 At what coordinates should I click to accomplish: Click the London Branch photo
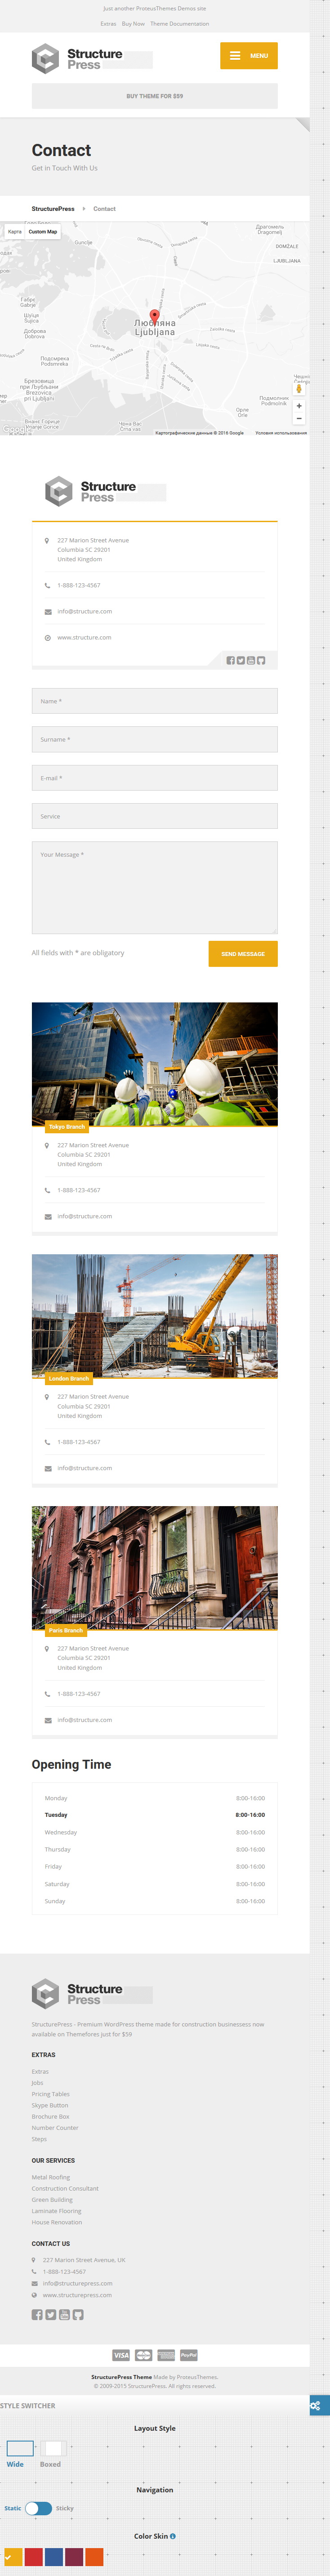(x=155, y=1316)
